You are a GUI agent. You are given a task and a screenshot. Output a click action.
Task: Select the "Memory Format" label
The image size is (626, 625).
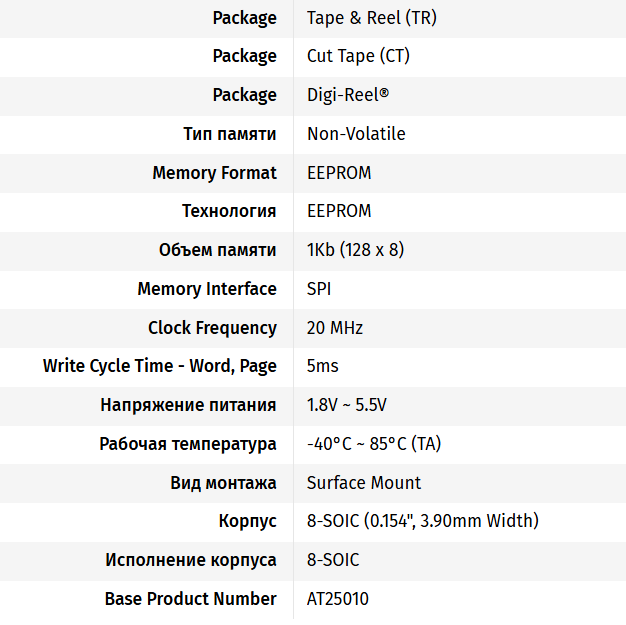point(214,173)
